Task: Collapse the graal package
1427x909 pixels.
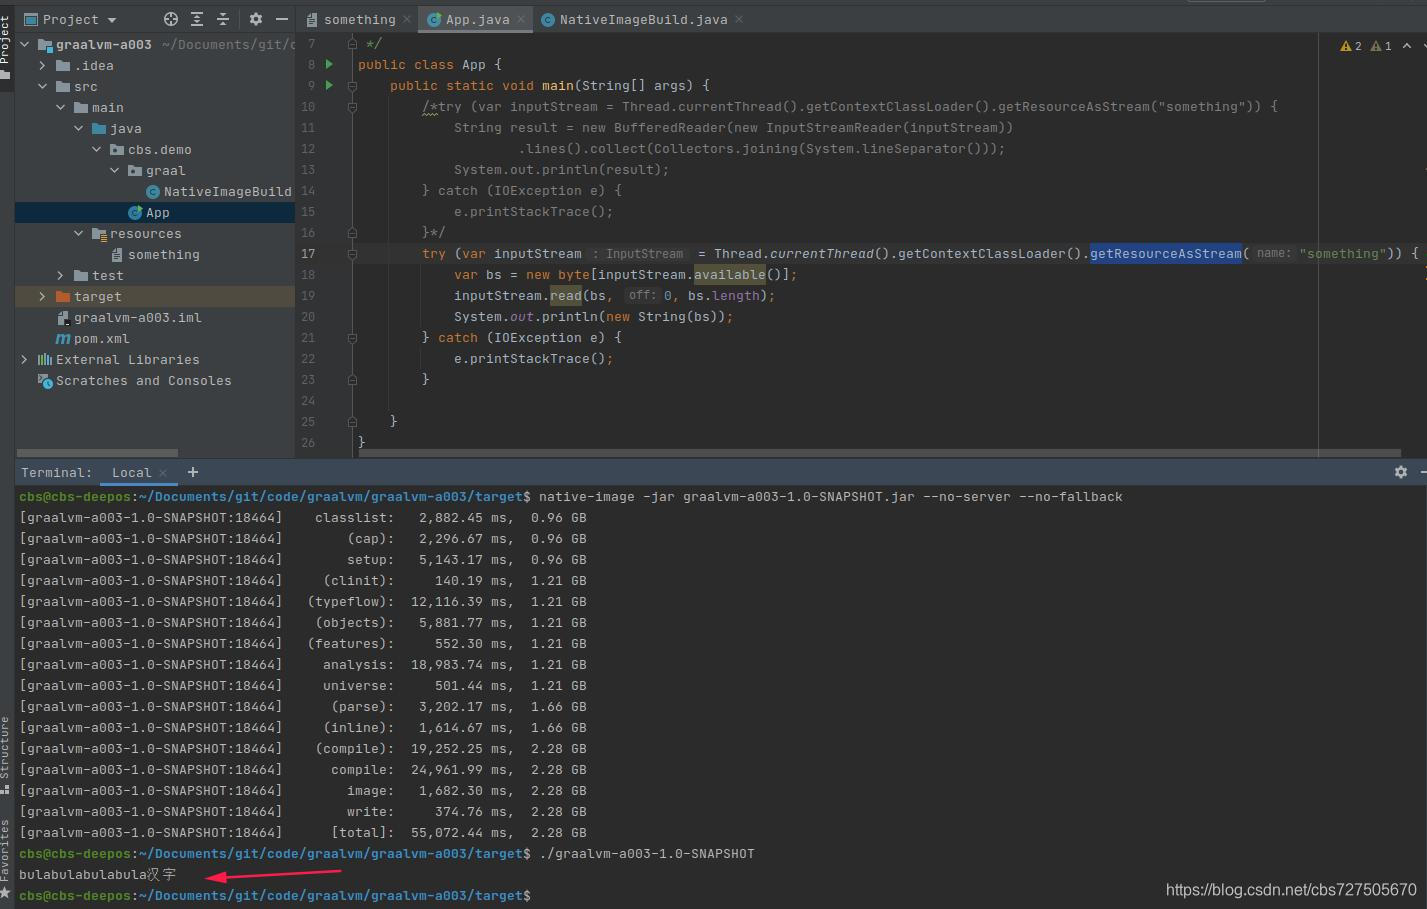Action: tap(114, 170)
